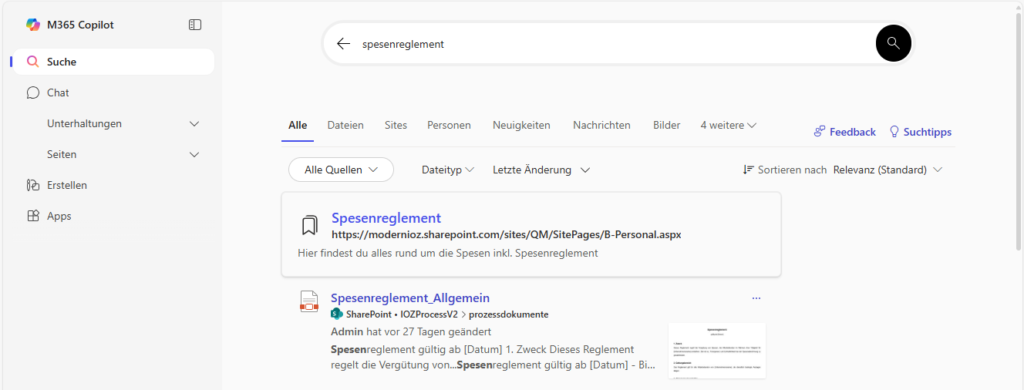Open the Spesenreglement_Allgemein result title

click(x=410, y=298)
